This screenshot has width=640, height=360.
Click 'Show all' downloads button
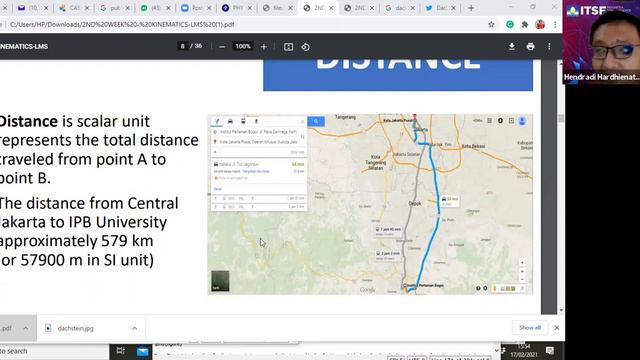530,328
